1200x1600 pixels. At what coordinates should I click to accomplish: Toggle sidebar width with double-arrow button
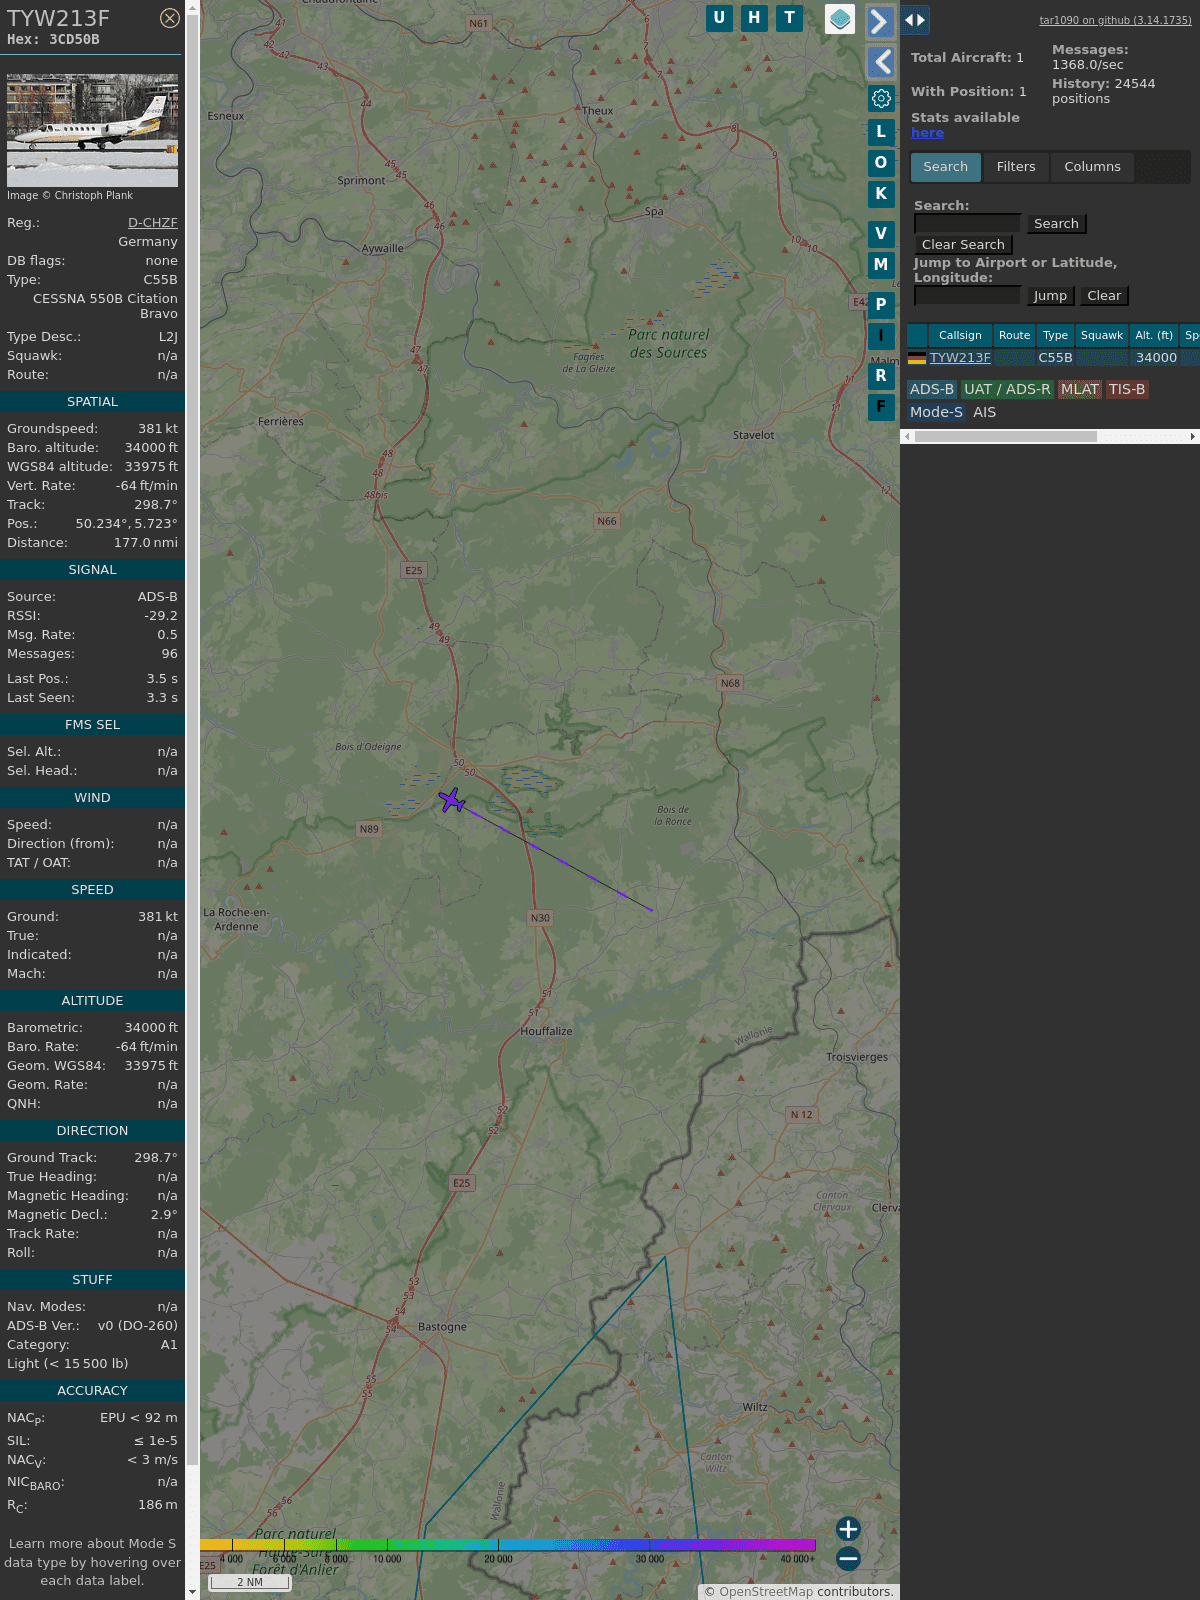(x=914, y=19)
